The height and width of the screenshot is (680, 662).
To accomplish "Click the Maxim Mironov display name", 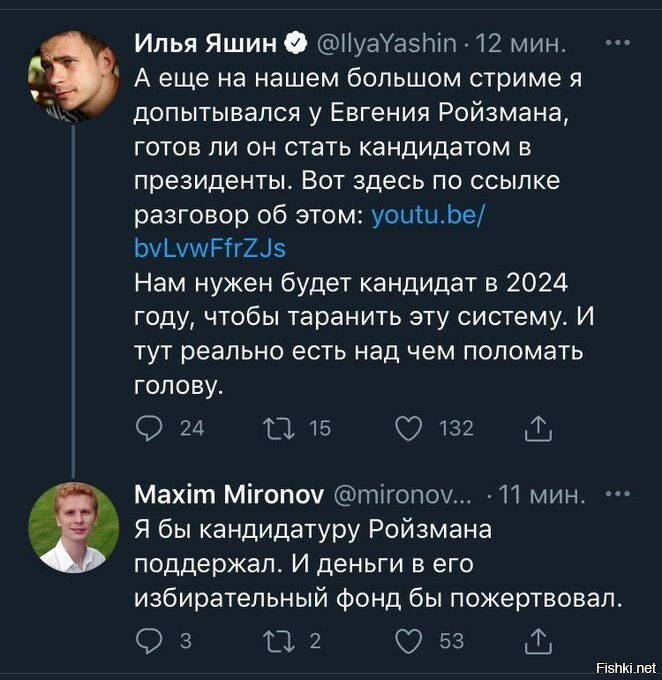I will 229,494.
